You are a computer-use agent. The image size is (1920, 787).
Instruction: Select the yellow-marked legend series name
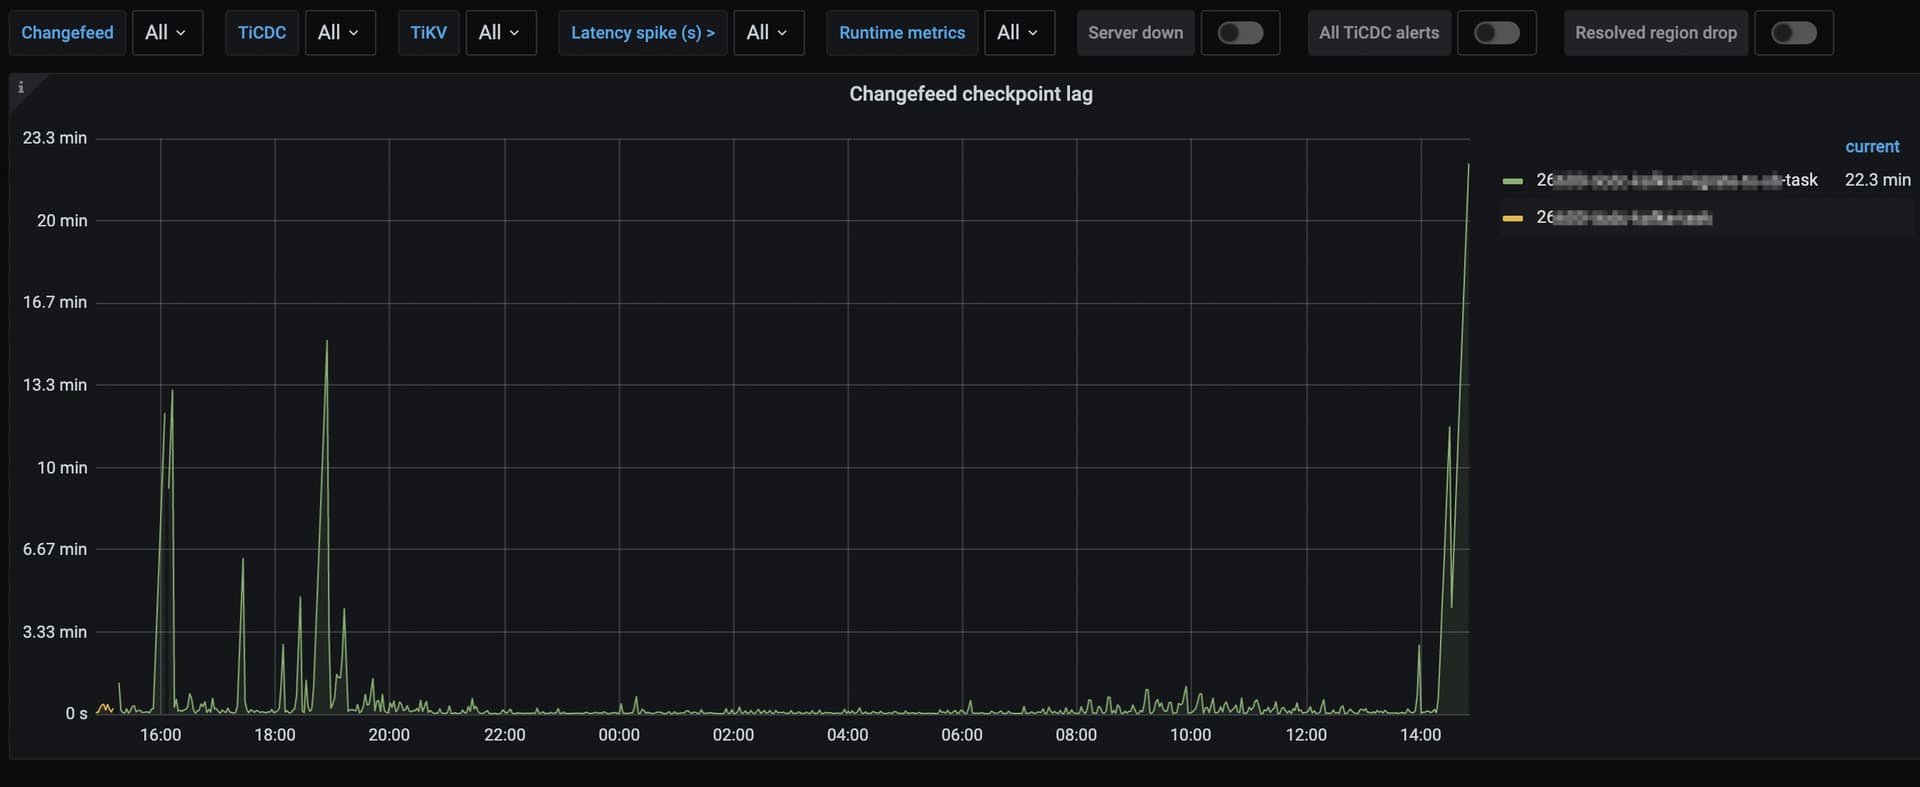tap(1624, 217)
